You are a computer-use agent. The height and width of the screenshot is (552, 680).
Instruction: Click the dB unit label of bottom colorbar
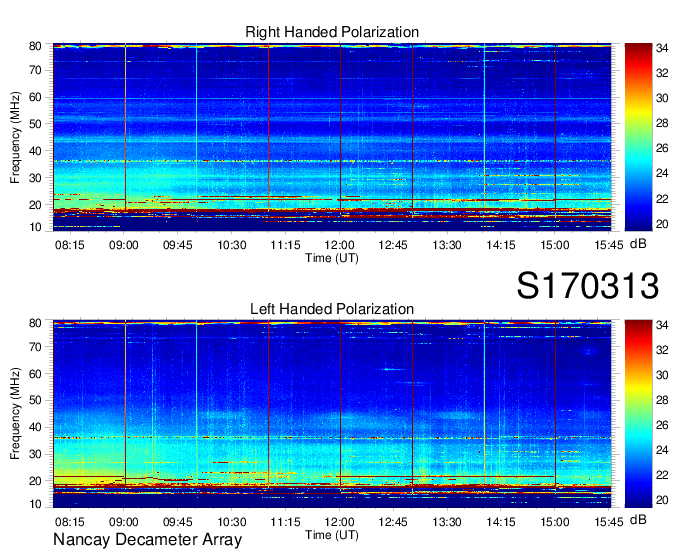coord(638,519)
